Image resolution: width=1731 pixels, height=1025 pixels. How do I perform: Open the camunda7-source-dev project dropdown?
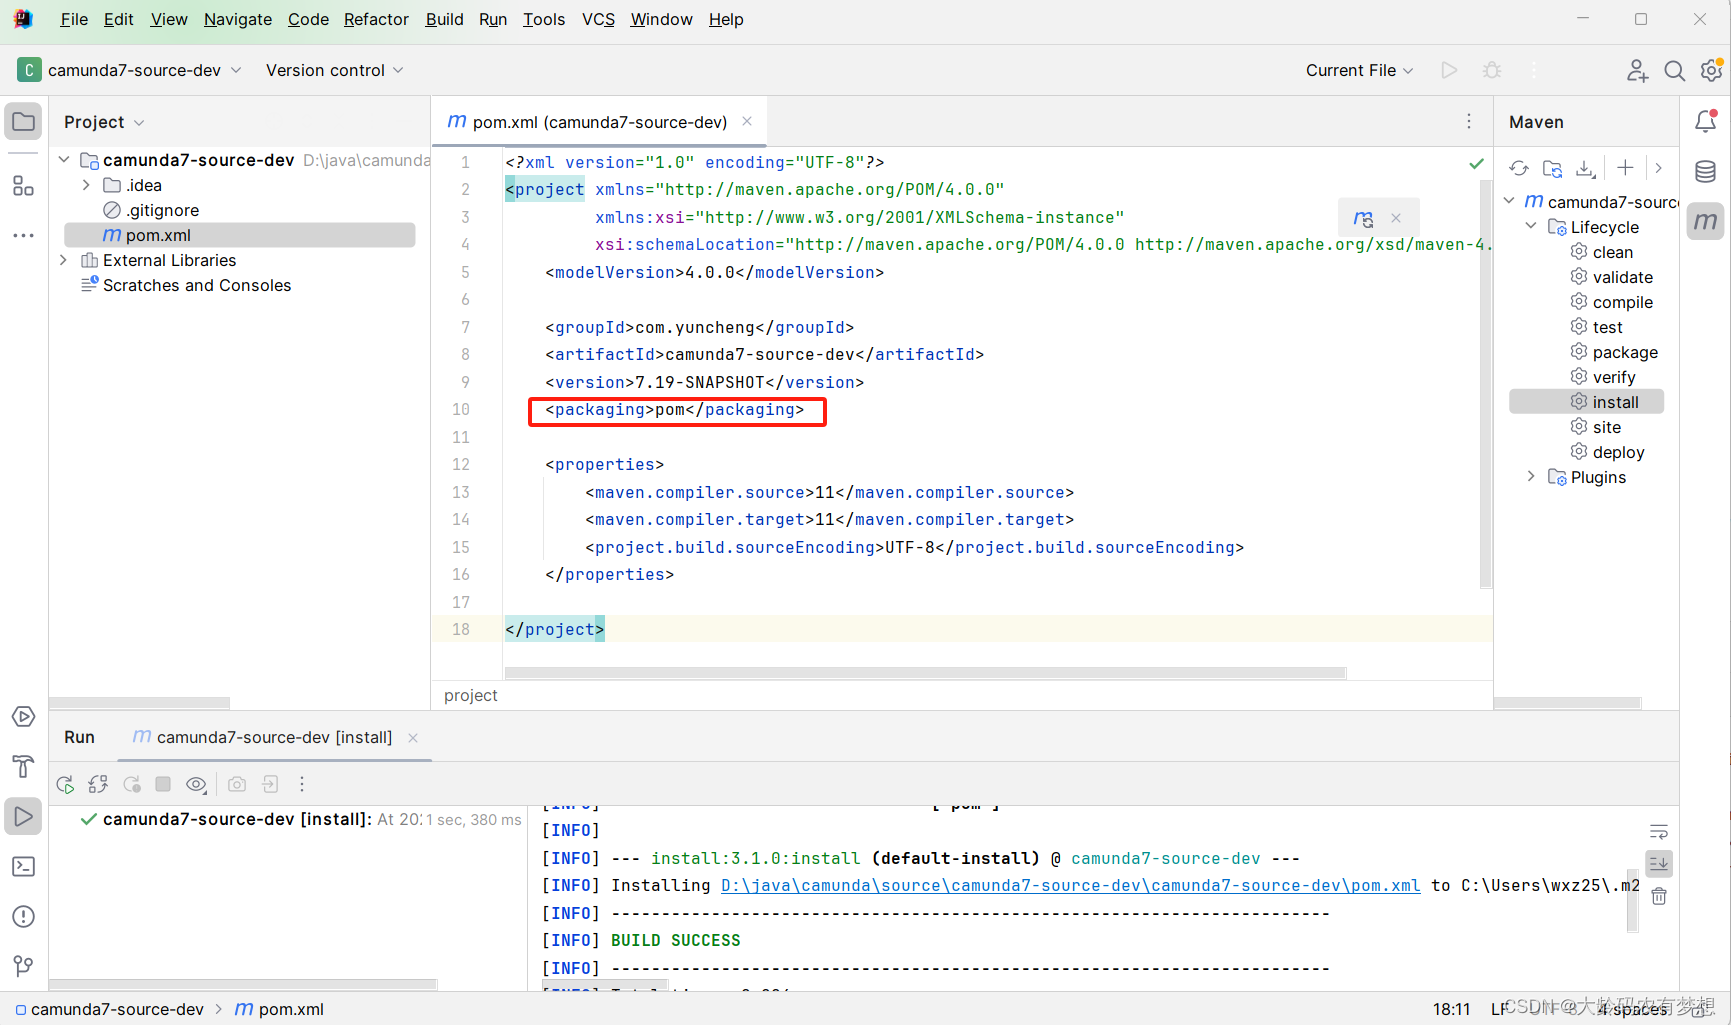[130, 70]
